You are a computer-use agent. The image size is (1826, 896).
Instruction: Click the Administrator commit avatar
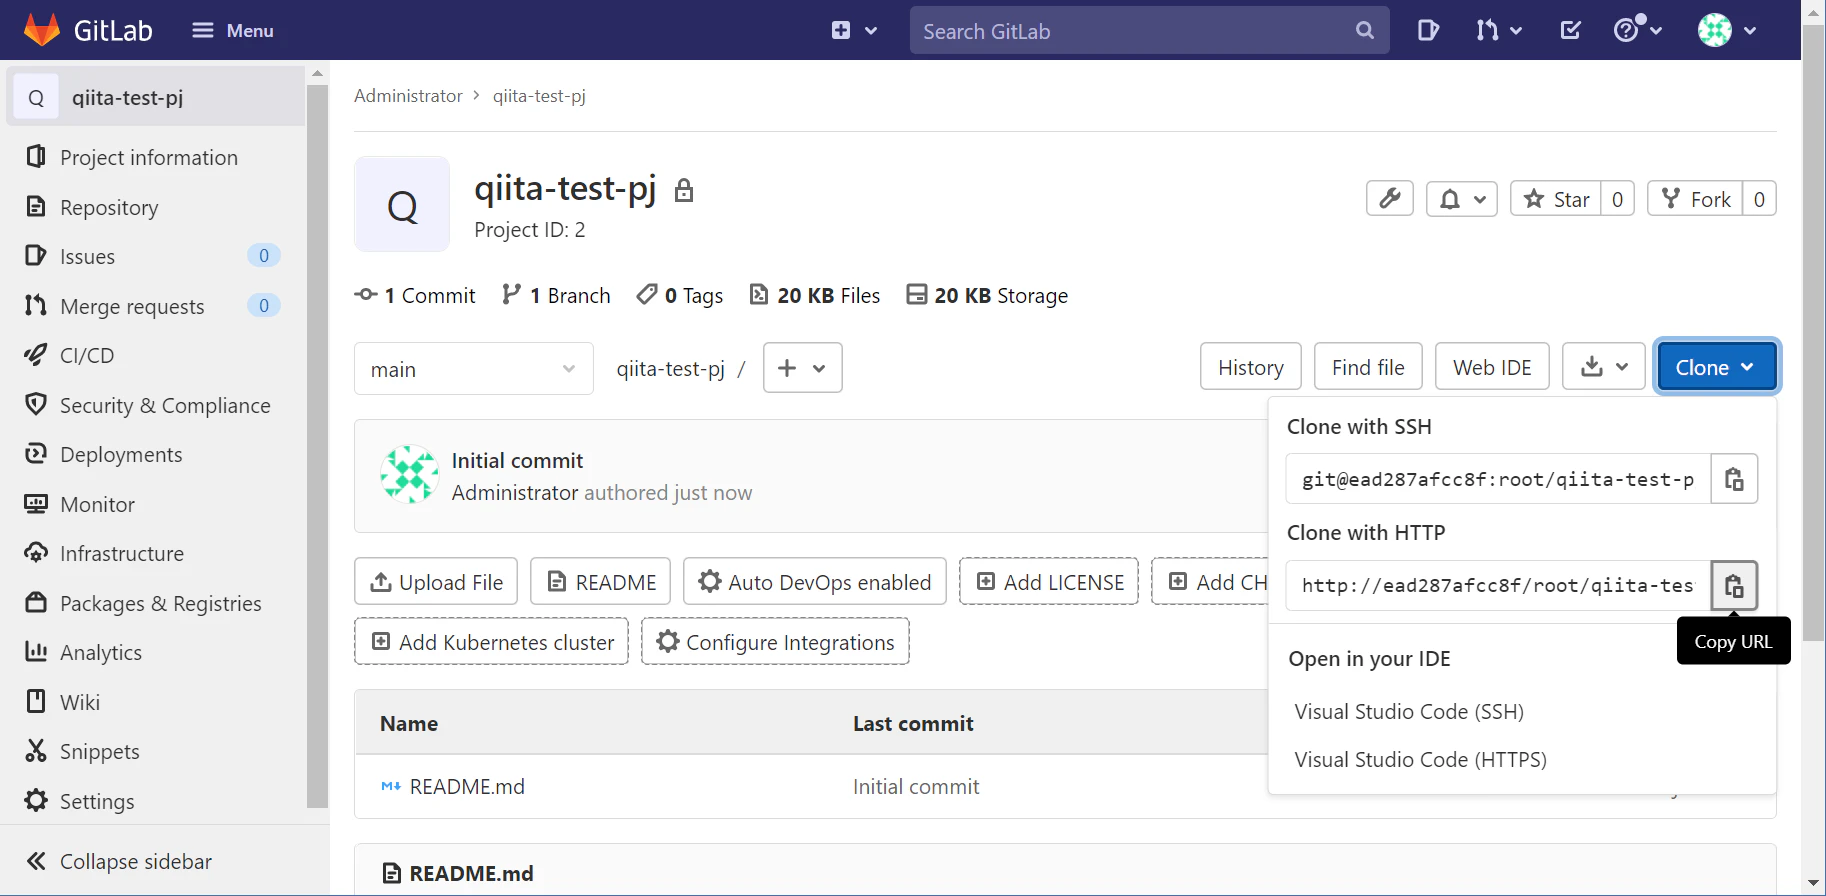[x=410, y=474]
